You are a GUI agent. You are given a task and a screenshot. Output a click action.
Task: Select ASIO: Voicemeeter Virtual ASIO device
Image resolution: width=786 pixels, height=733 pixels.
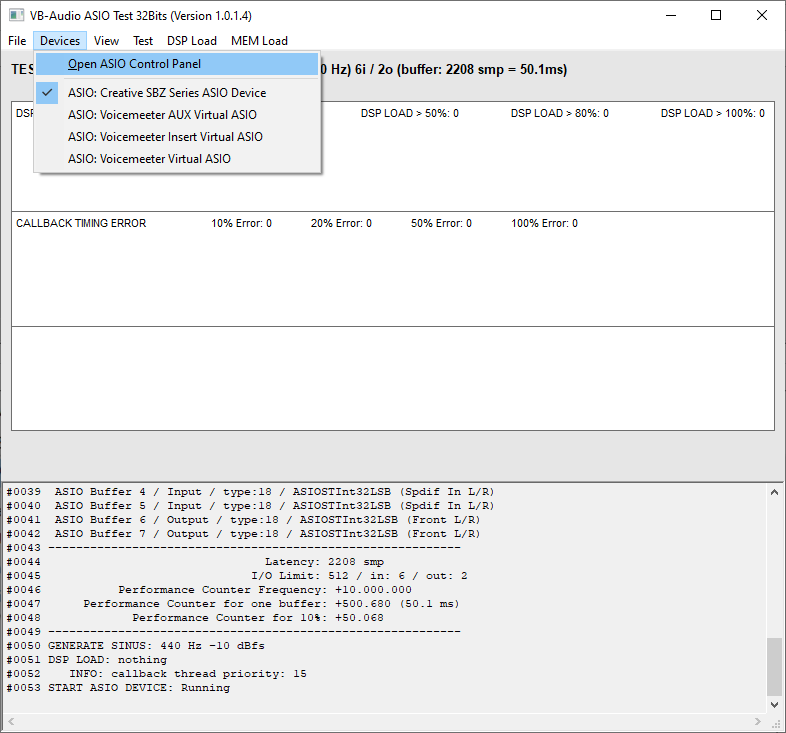coord(177,159)
